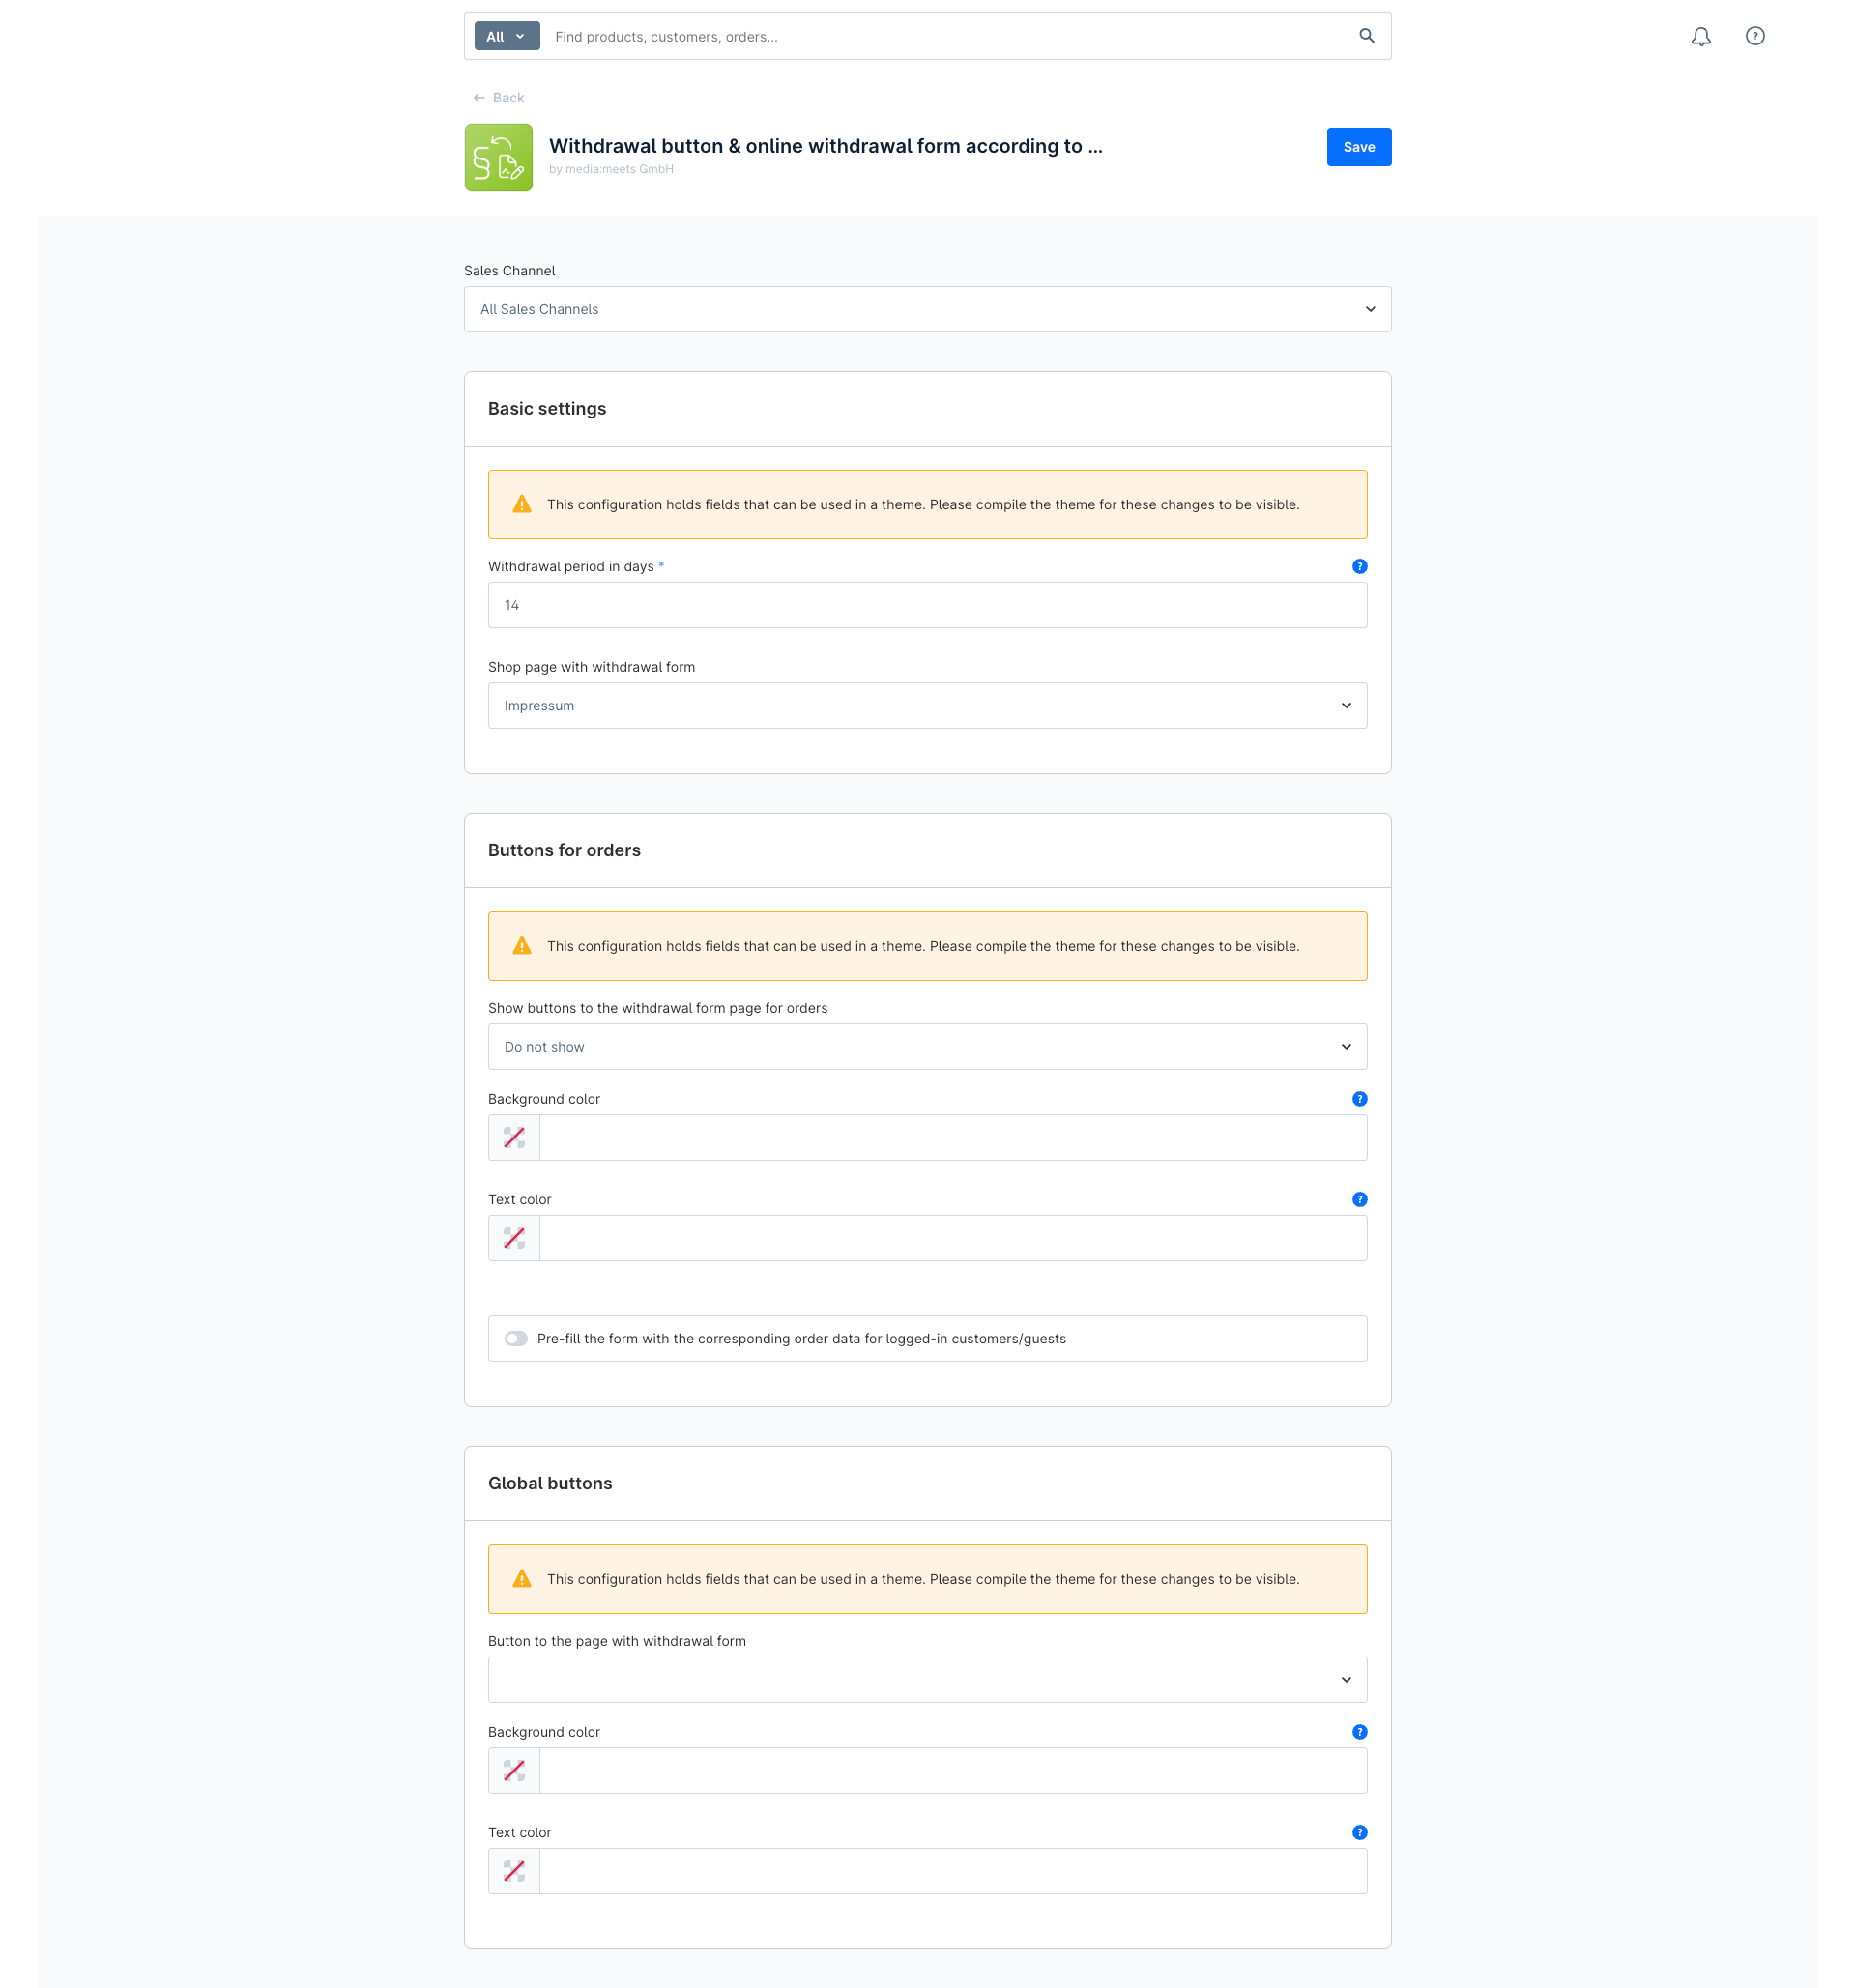Click the green plugin logo icon
The height and width of the screenshot is (1988, 1856).
(498, 158)
